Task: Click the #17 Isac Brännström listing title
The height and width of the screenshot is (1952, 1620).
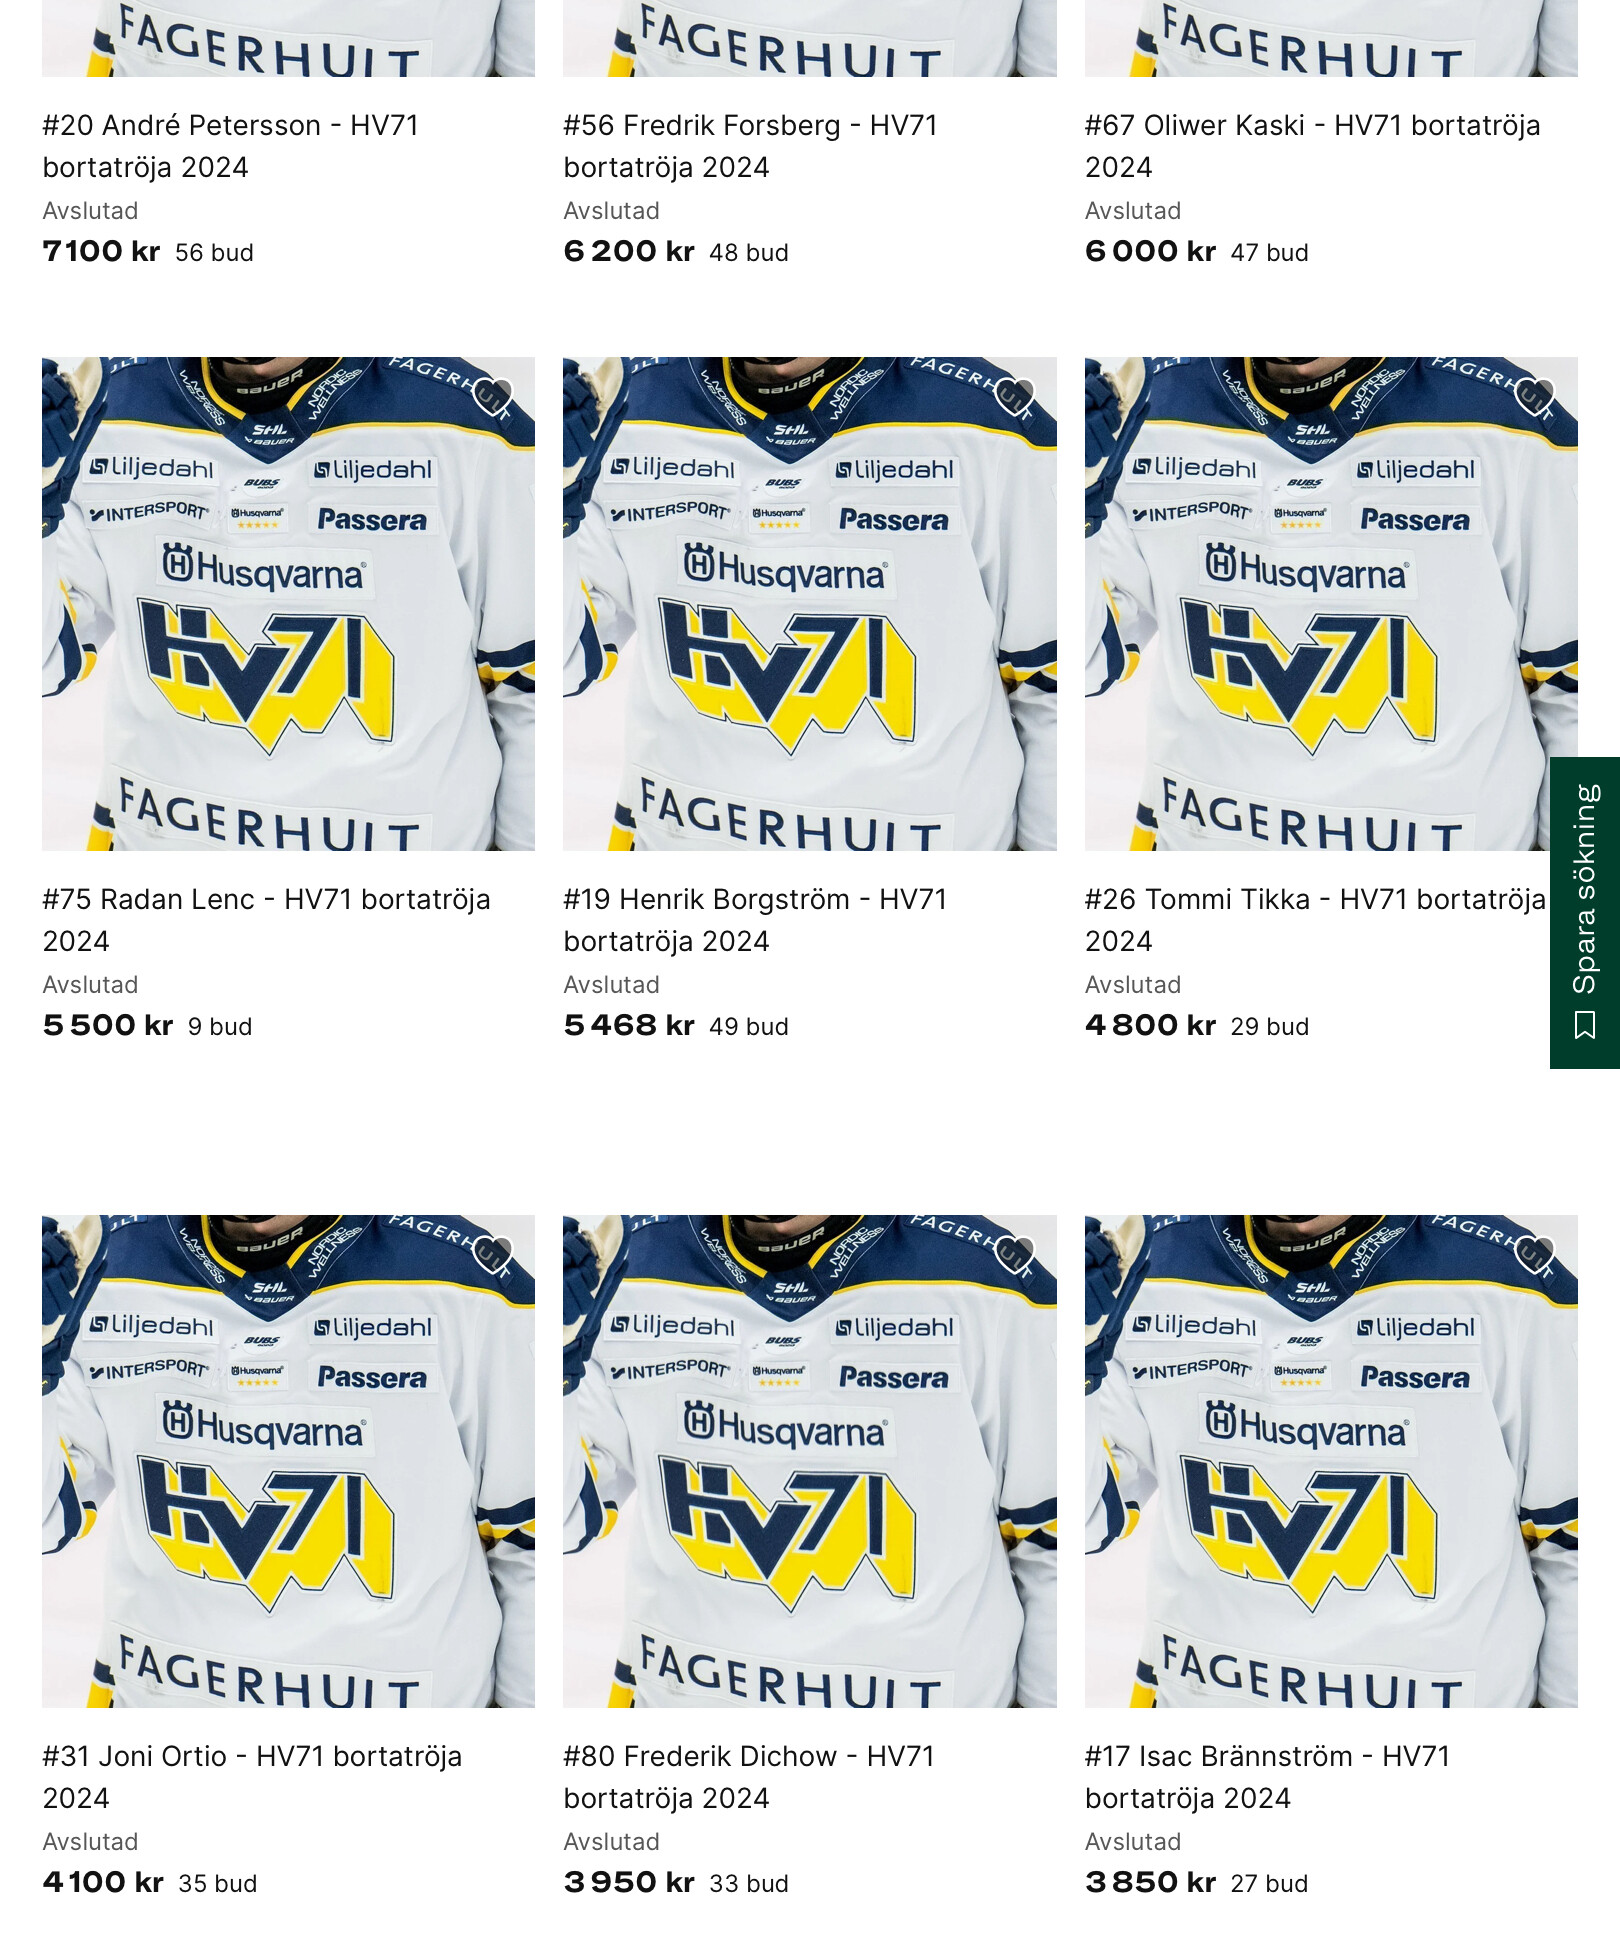Action: [x=1268, y=1777]
